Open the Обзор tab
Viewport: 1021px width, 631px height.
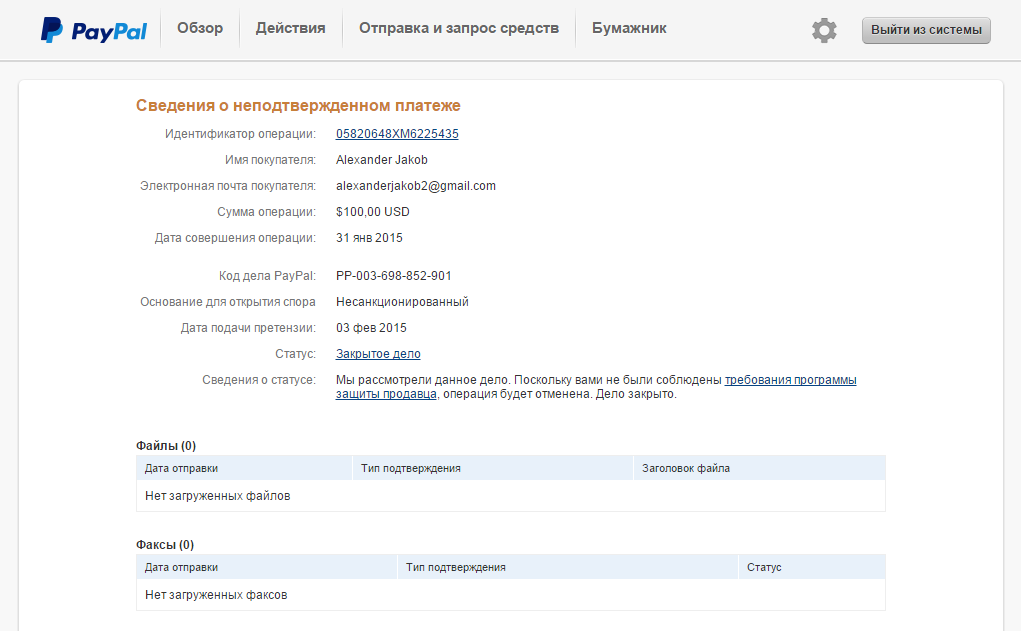pyautogui.click(x=200, y=28)
